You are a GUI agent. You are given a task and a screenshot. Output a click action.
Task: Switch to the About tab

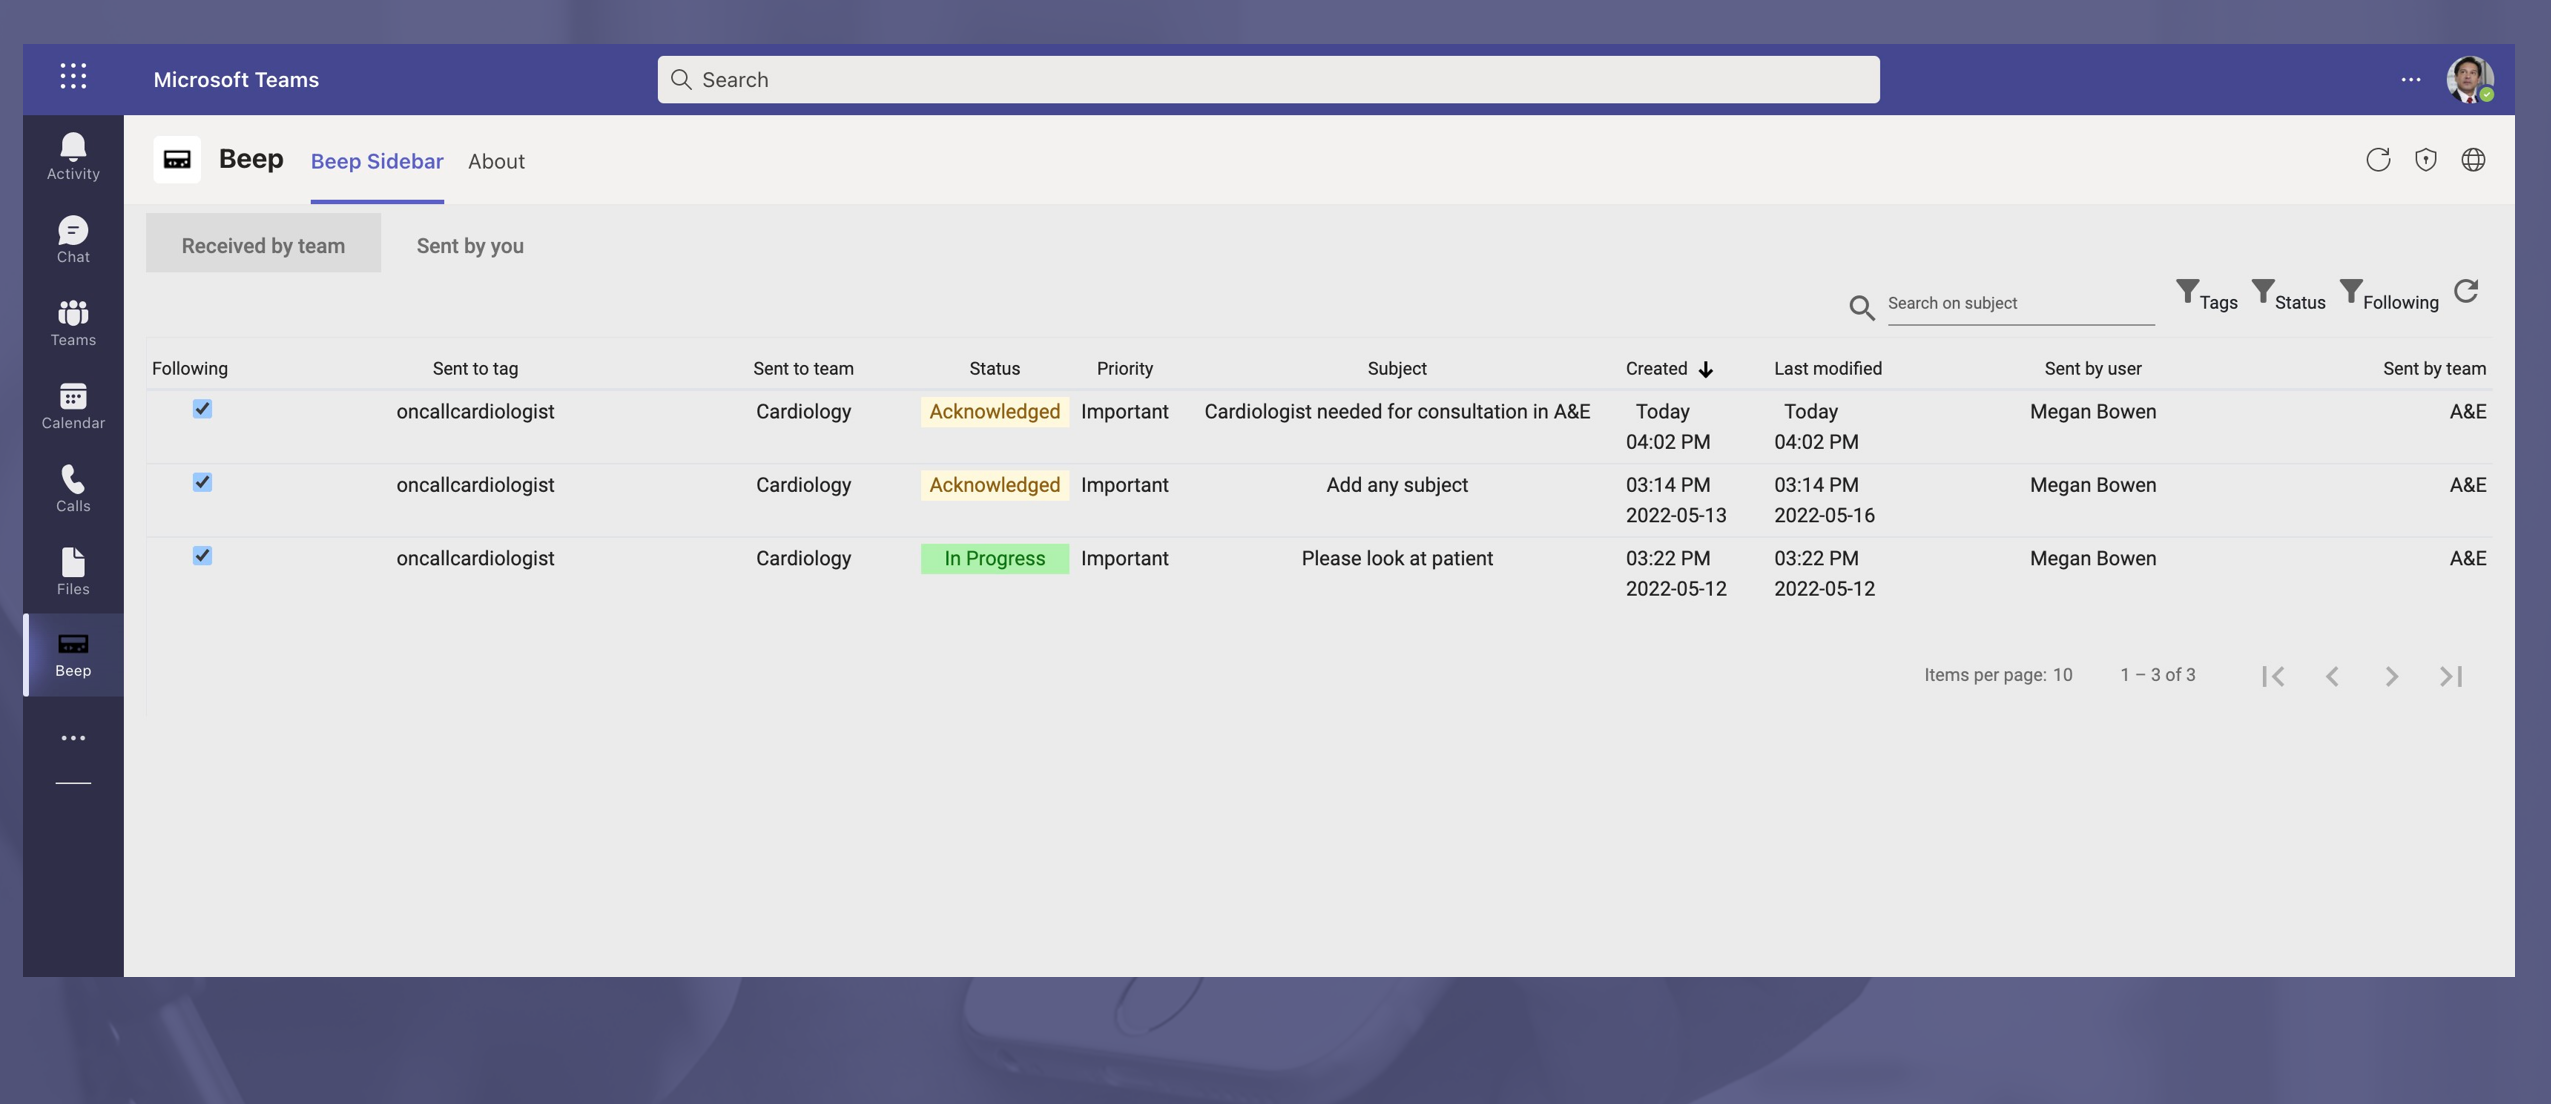click(496, 161)
